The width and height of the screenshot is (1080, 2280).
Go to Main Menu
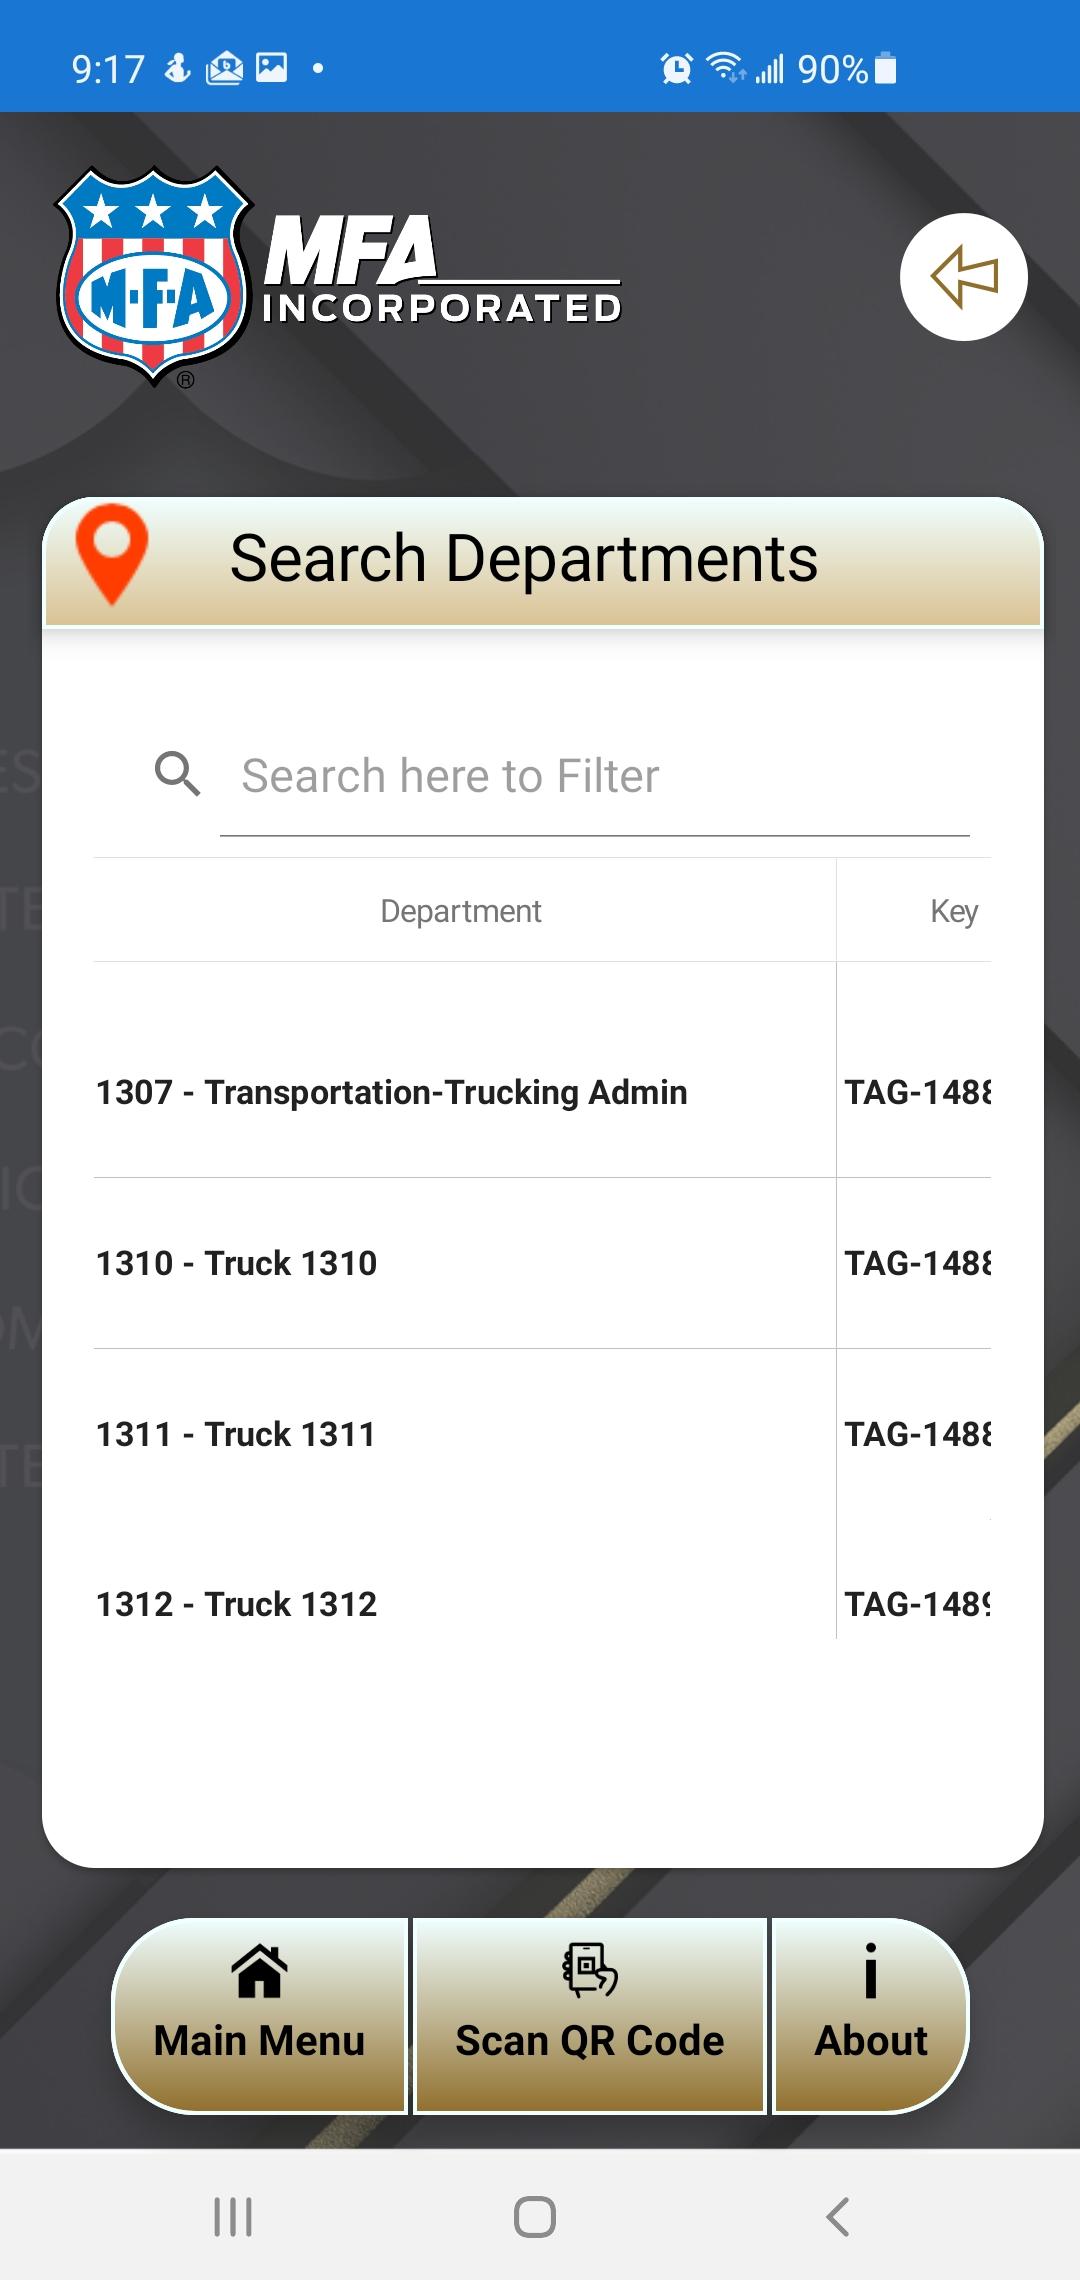[x=259, y=2016]
